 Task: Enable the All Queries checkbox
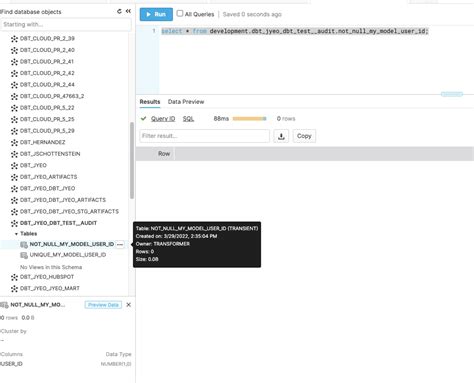pyautogui.click(x=180, y=13)
